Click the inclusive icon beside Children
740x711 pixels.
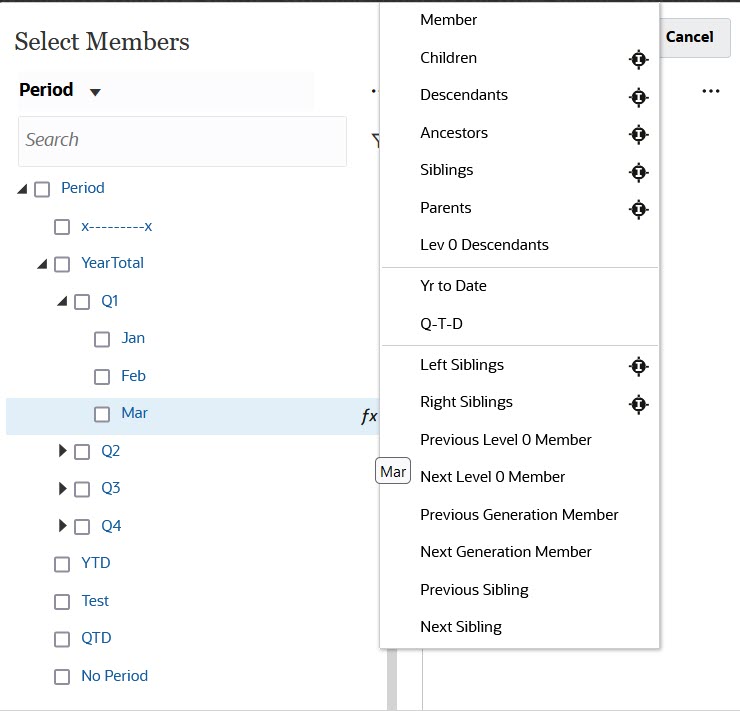point(639,59)
